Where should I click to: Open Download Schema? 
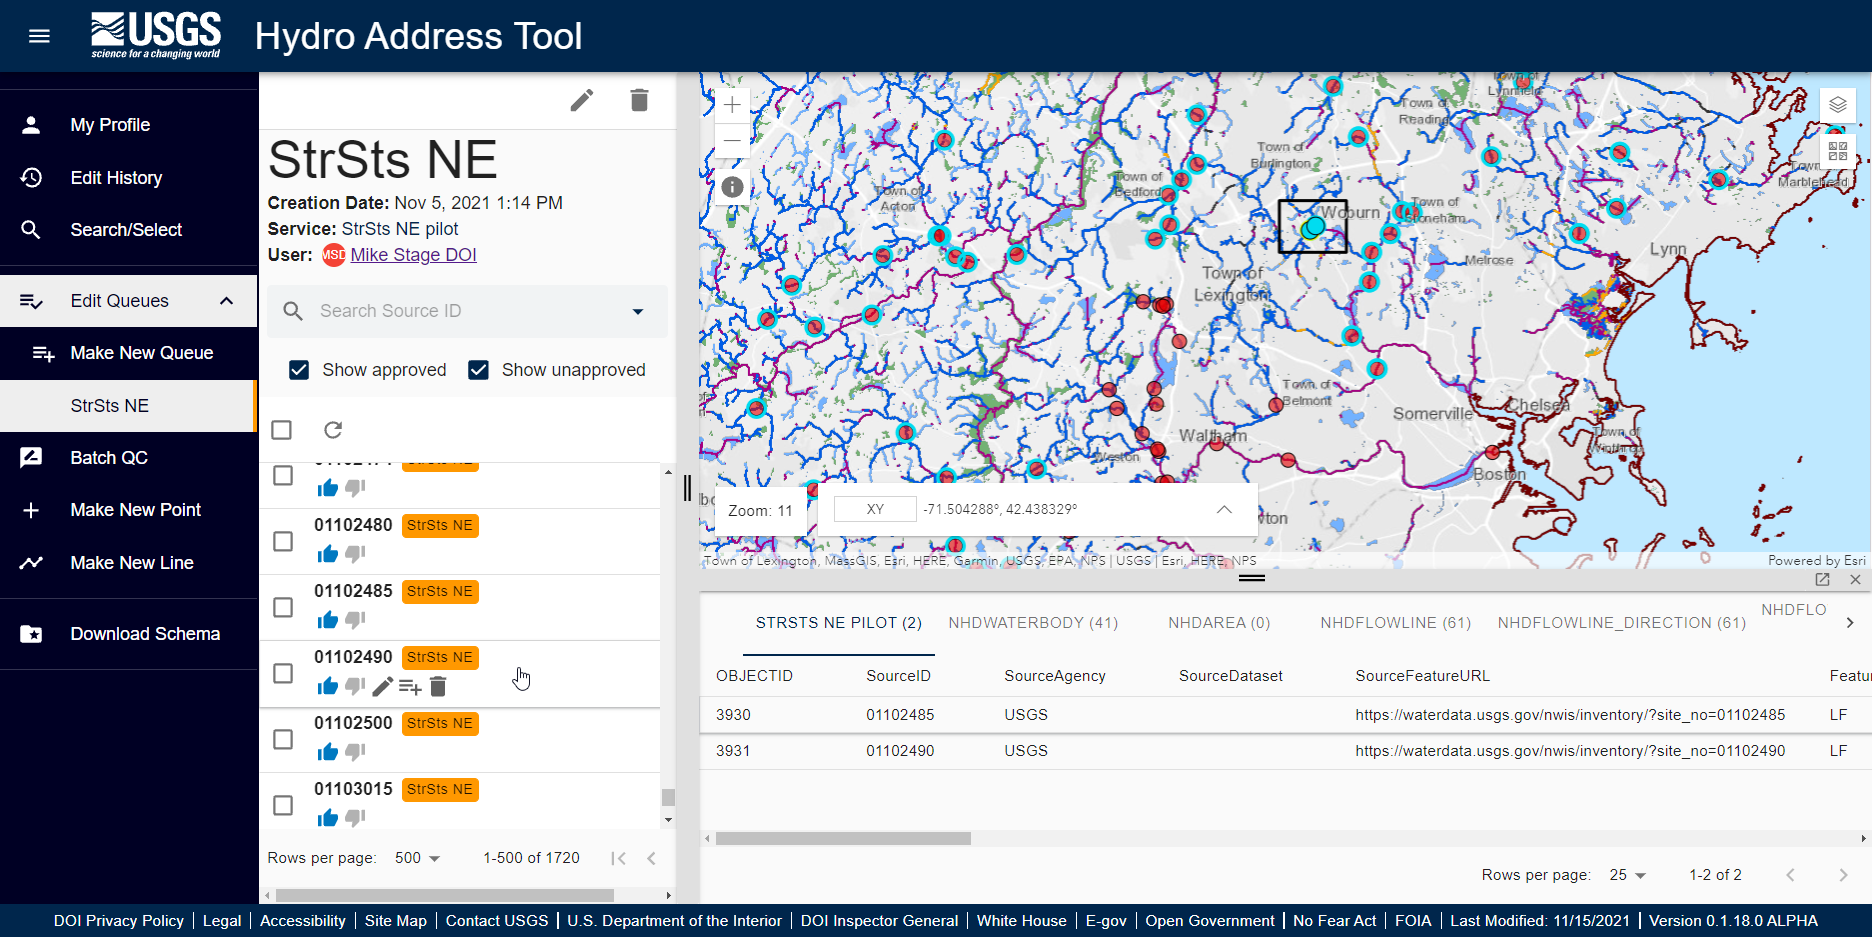[x=144, y=633]
